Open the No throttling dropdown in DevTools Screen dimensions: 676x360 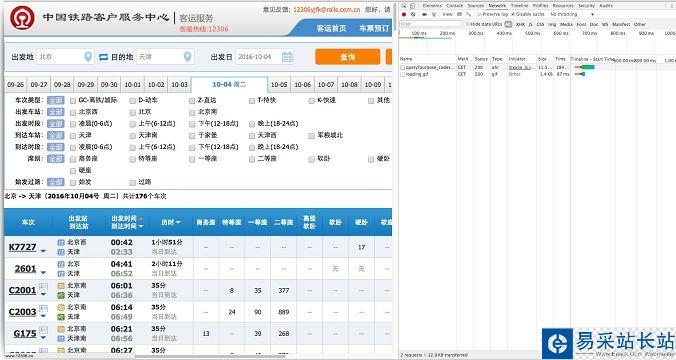click(x=572, y=14)
